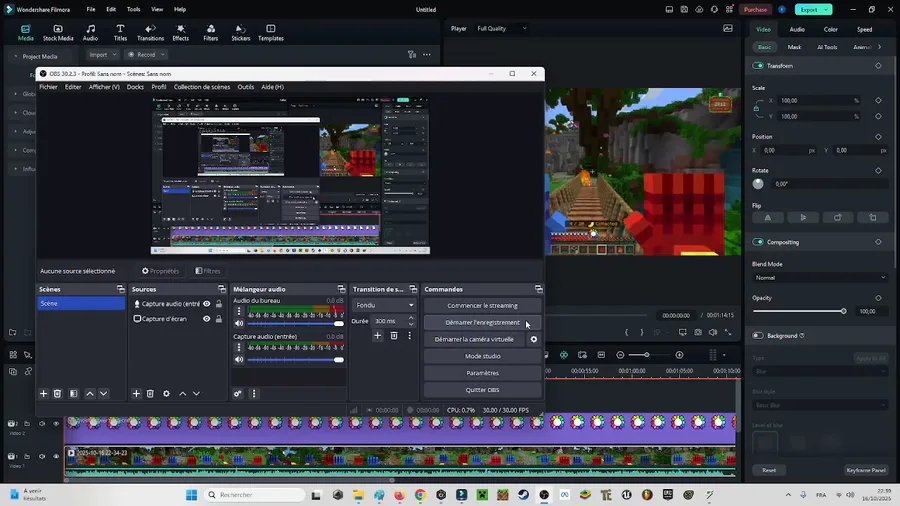Mute Audio du bureau speaker icon
The image size is (900, 506).
pyautogui.click(x=239, y=324)
